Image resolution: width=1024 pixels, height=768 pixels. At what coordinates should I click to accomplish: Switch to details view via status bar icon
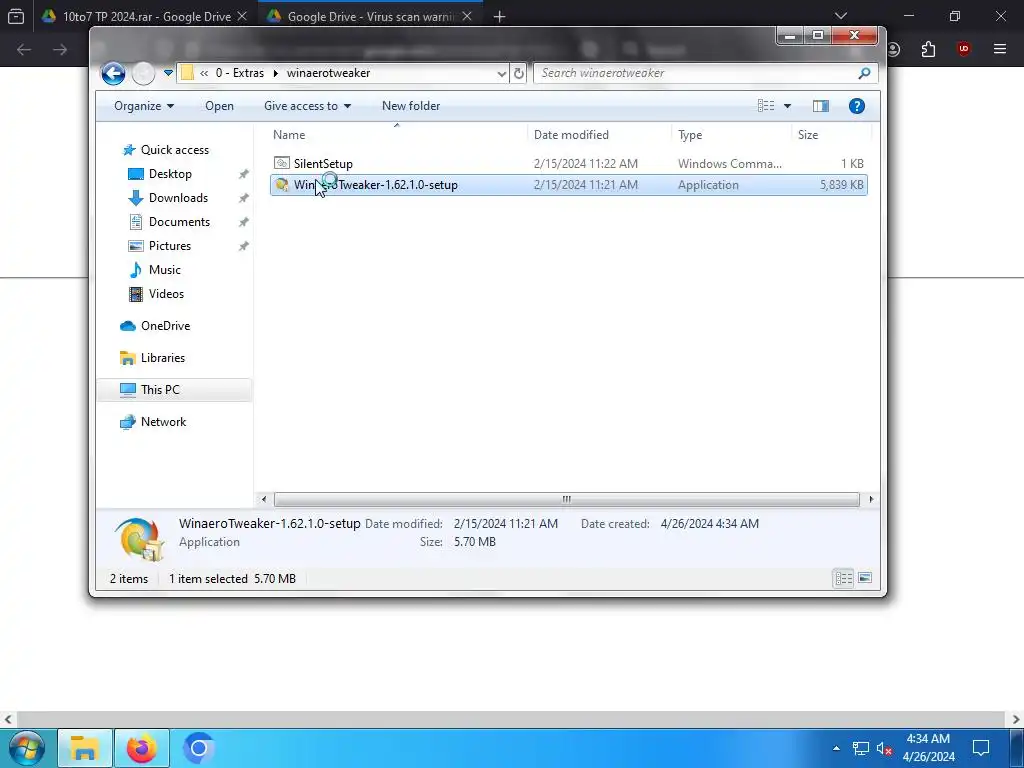844,579
